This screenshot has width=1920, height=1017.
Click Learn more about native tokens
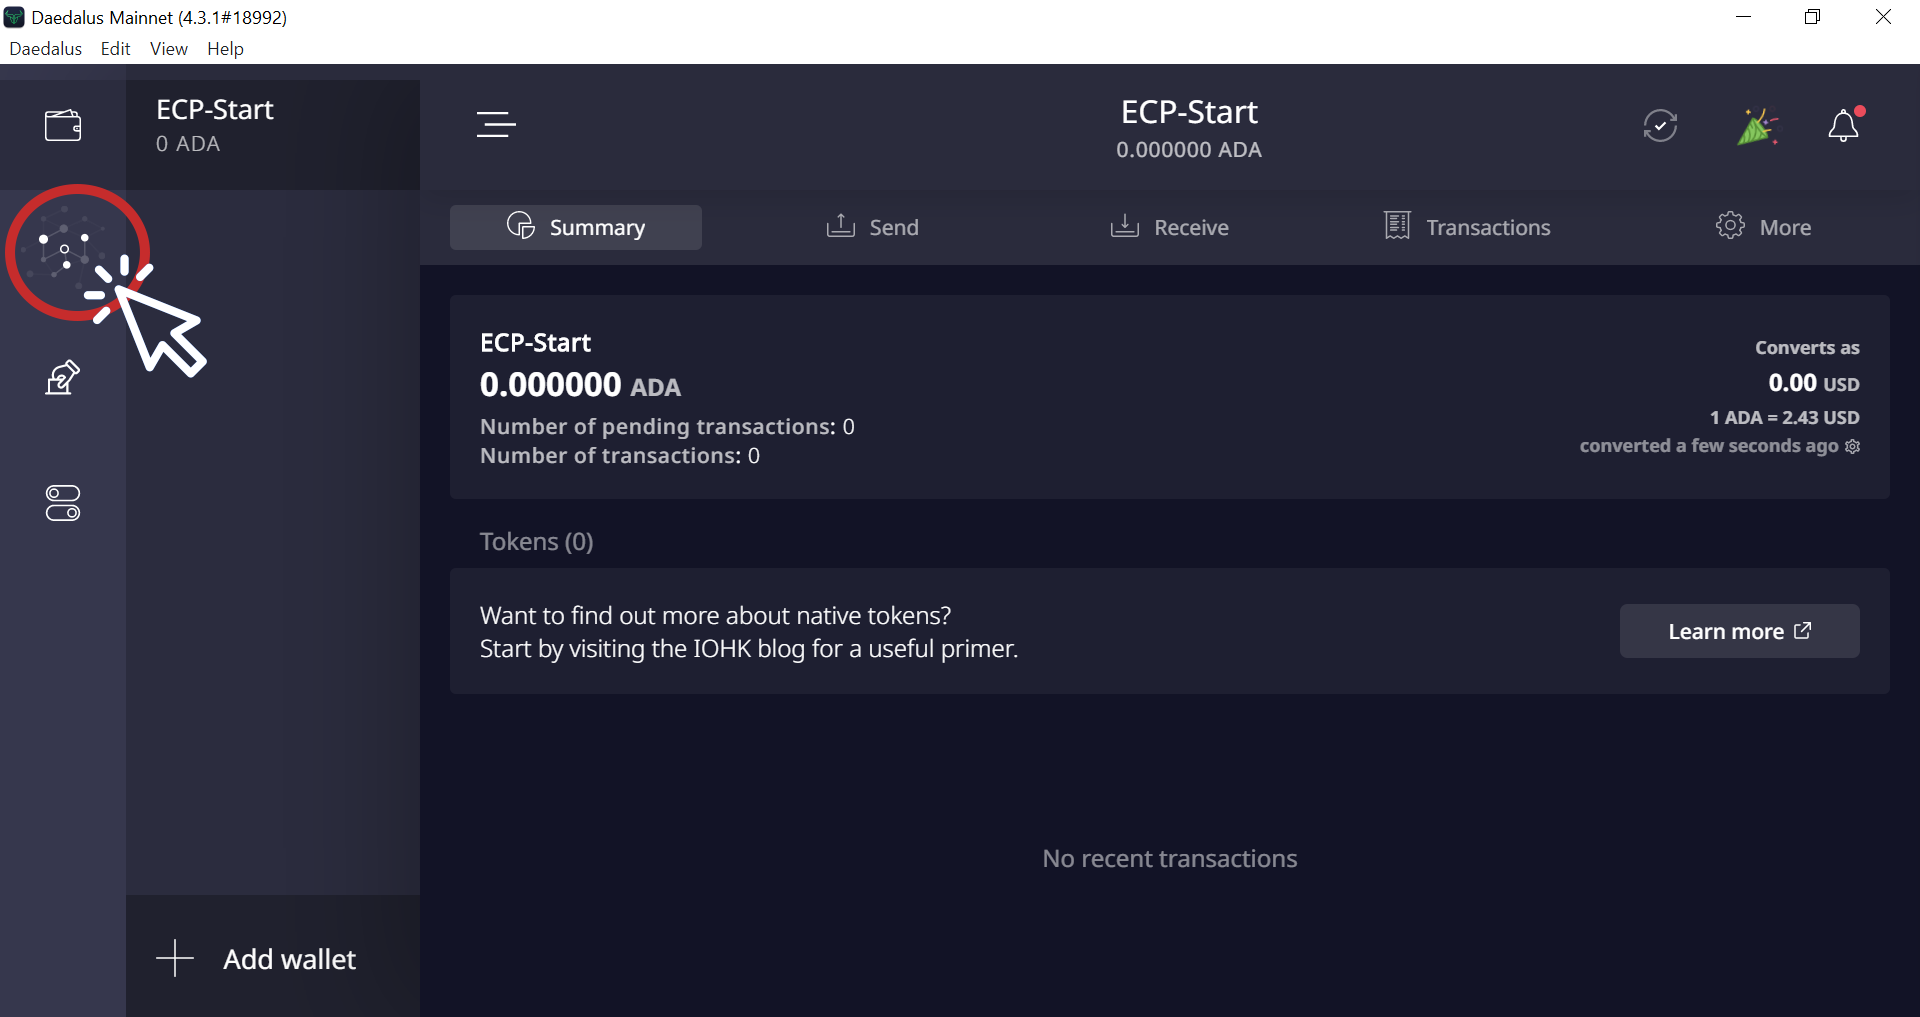(x=1738, y=631)
